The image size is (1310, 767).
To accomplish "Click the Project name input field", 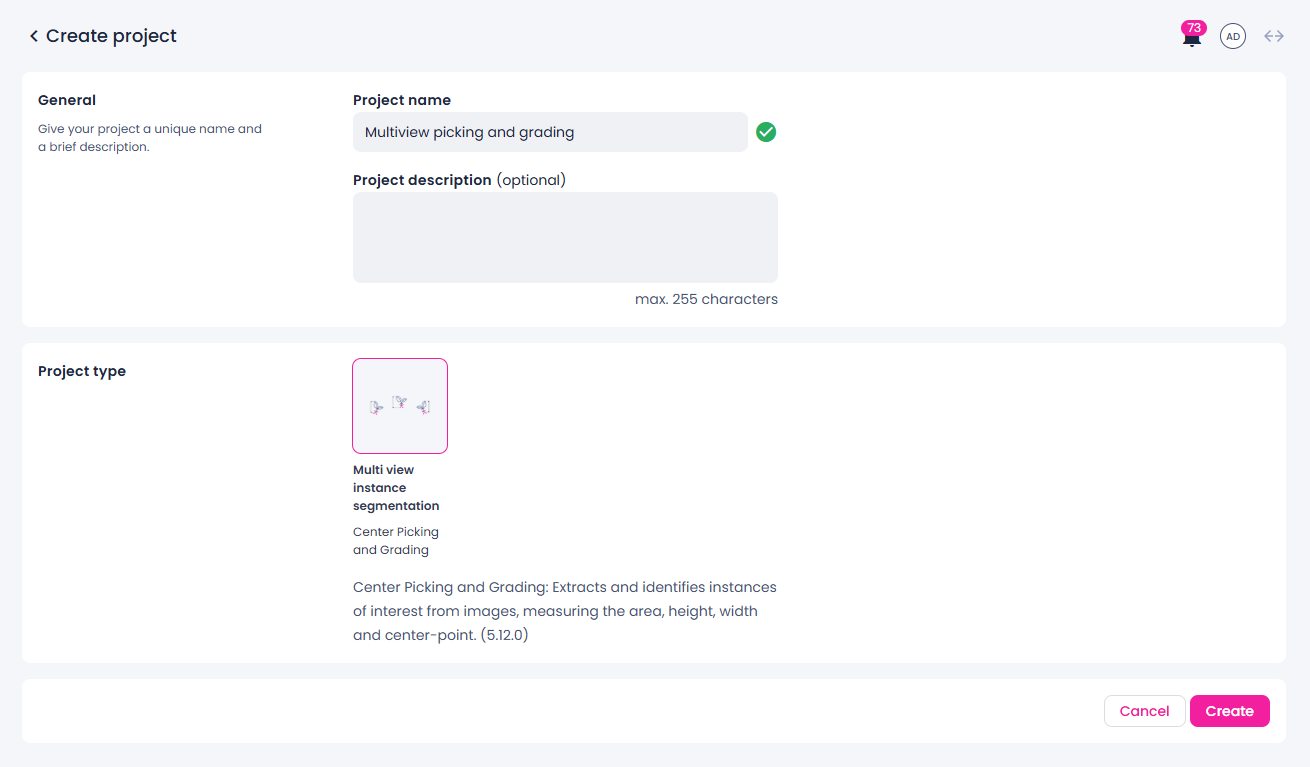I will pos(550,132).
